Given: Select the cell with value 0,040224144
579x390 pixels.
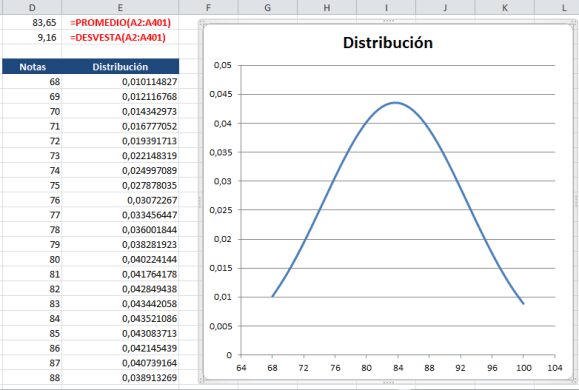Looking at the screenshot, I should click(120, 259).
